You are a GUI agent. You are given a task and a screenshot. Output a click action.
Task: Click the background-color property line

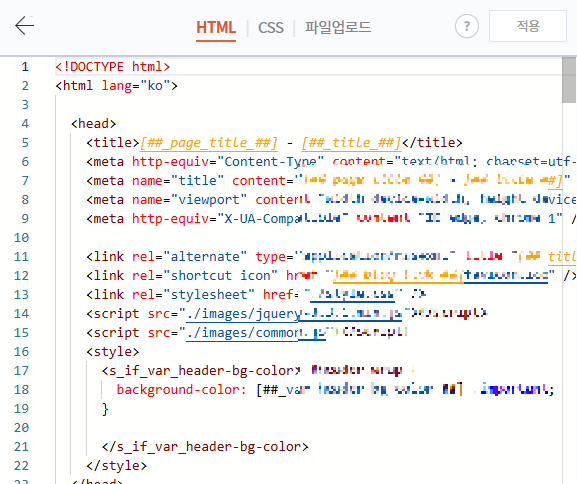[x=335, y=390]
